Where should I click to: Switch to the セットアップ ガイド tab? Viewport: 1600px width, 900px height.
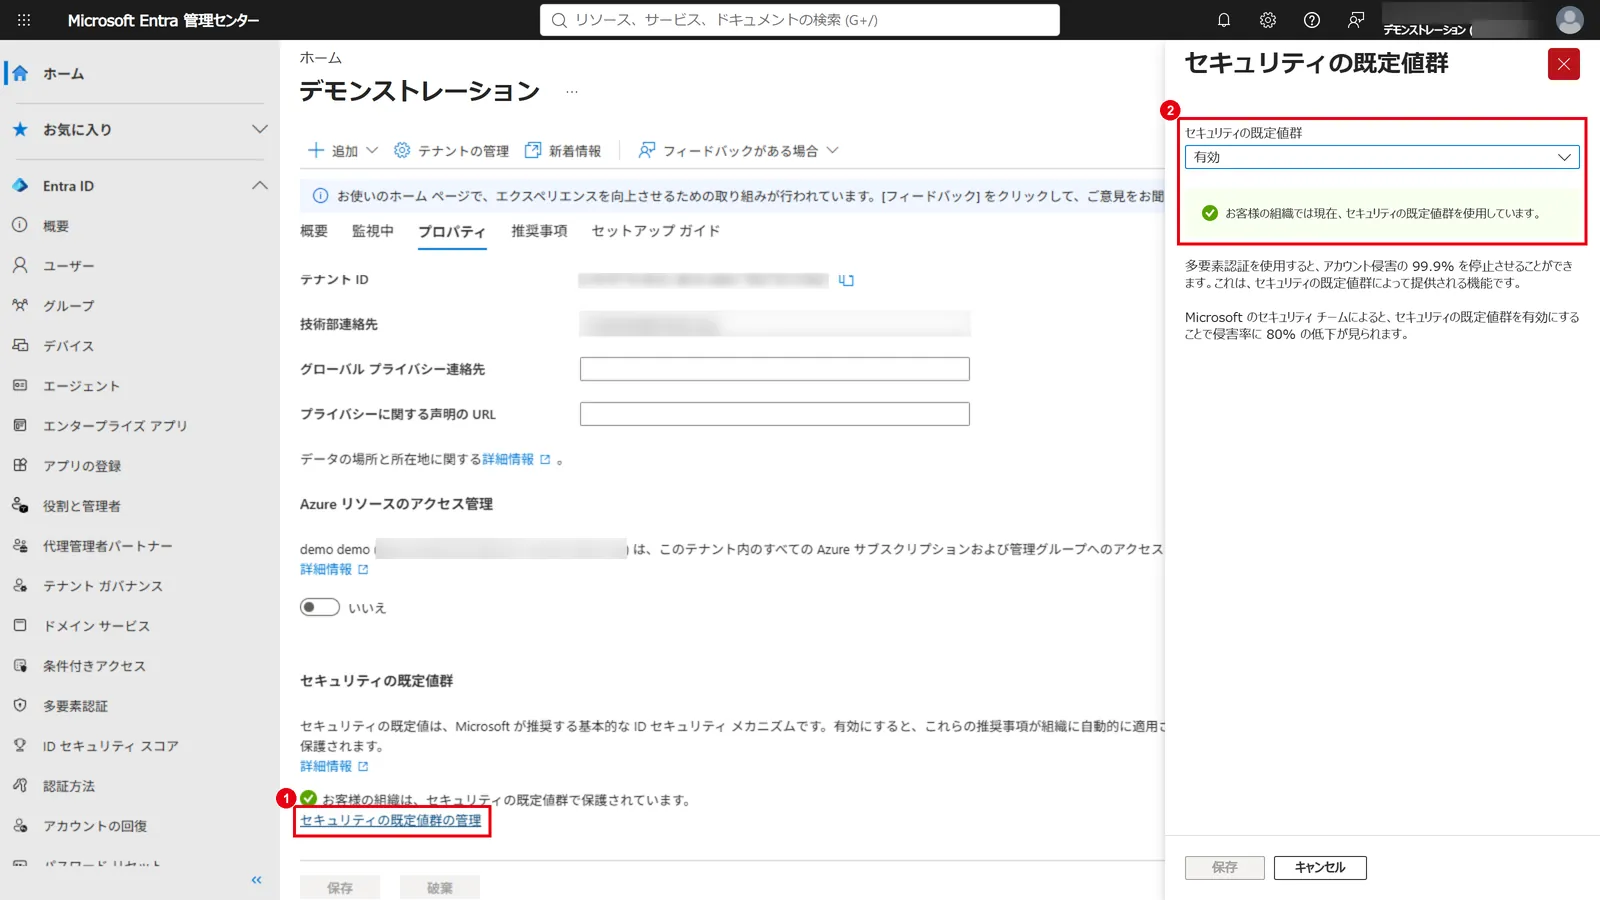[655, 231]
